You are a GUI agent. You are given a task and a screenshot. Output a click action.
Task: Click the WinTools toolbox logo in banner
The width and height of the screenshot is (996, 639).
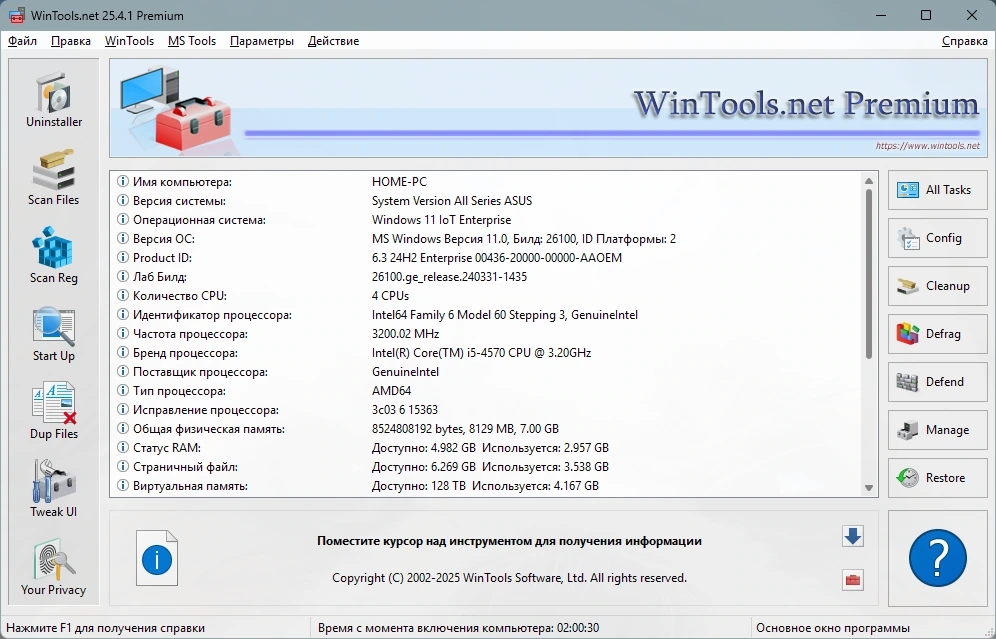click(176, 109)
